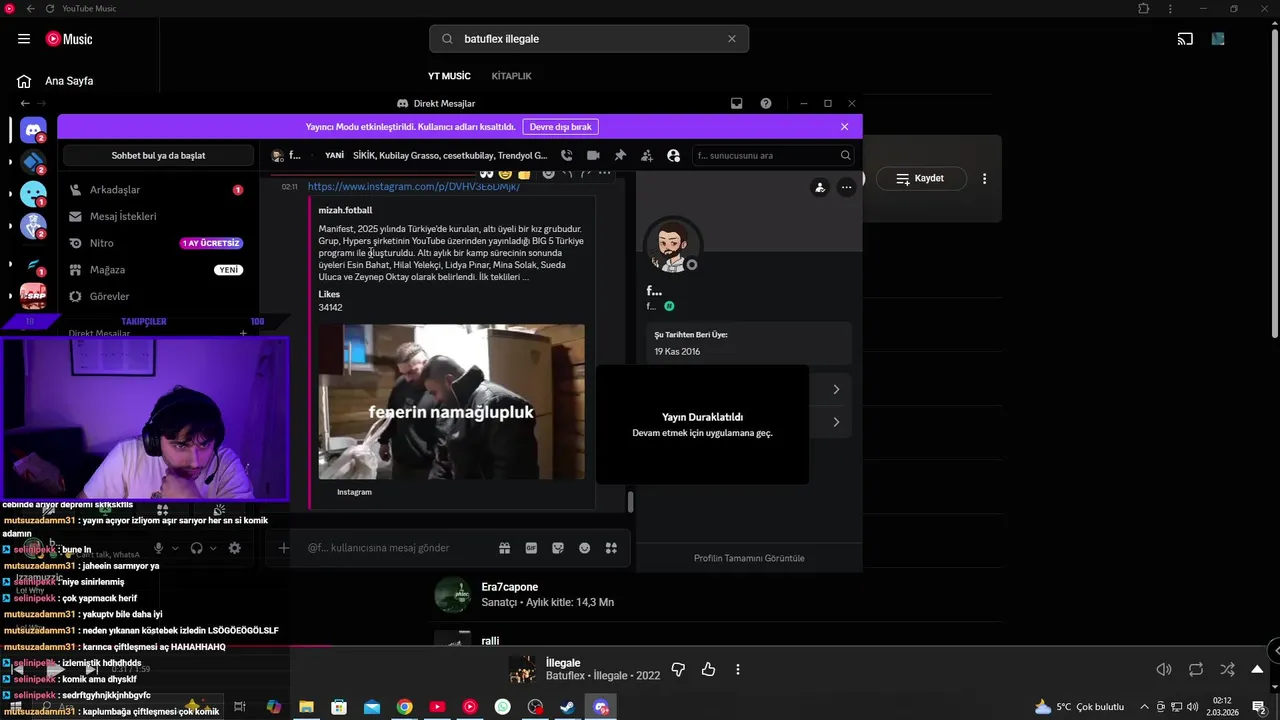Screen dimensions: 1280x720
Task: Search in the Discord conversation
Action: [x=774, y=156]
